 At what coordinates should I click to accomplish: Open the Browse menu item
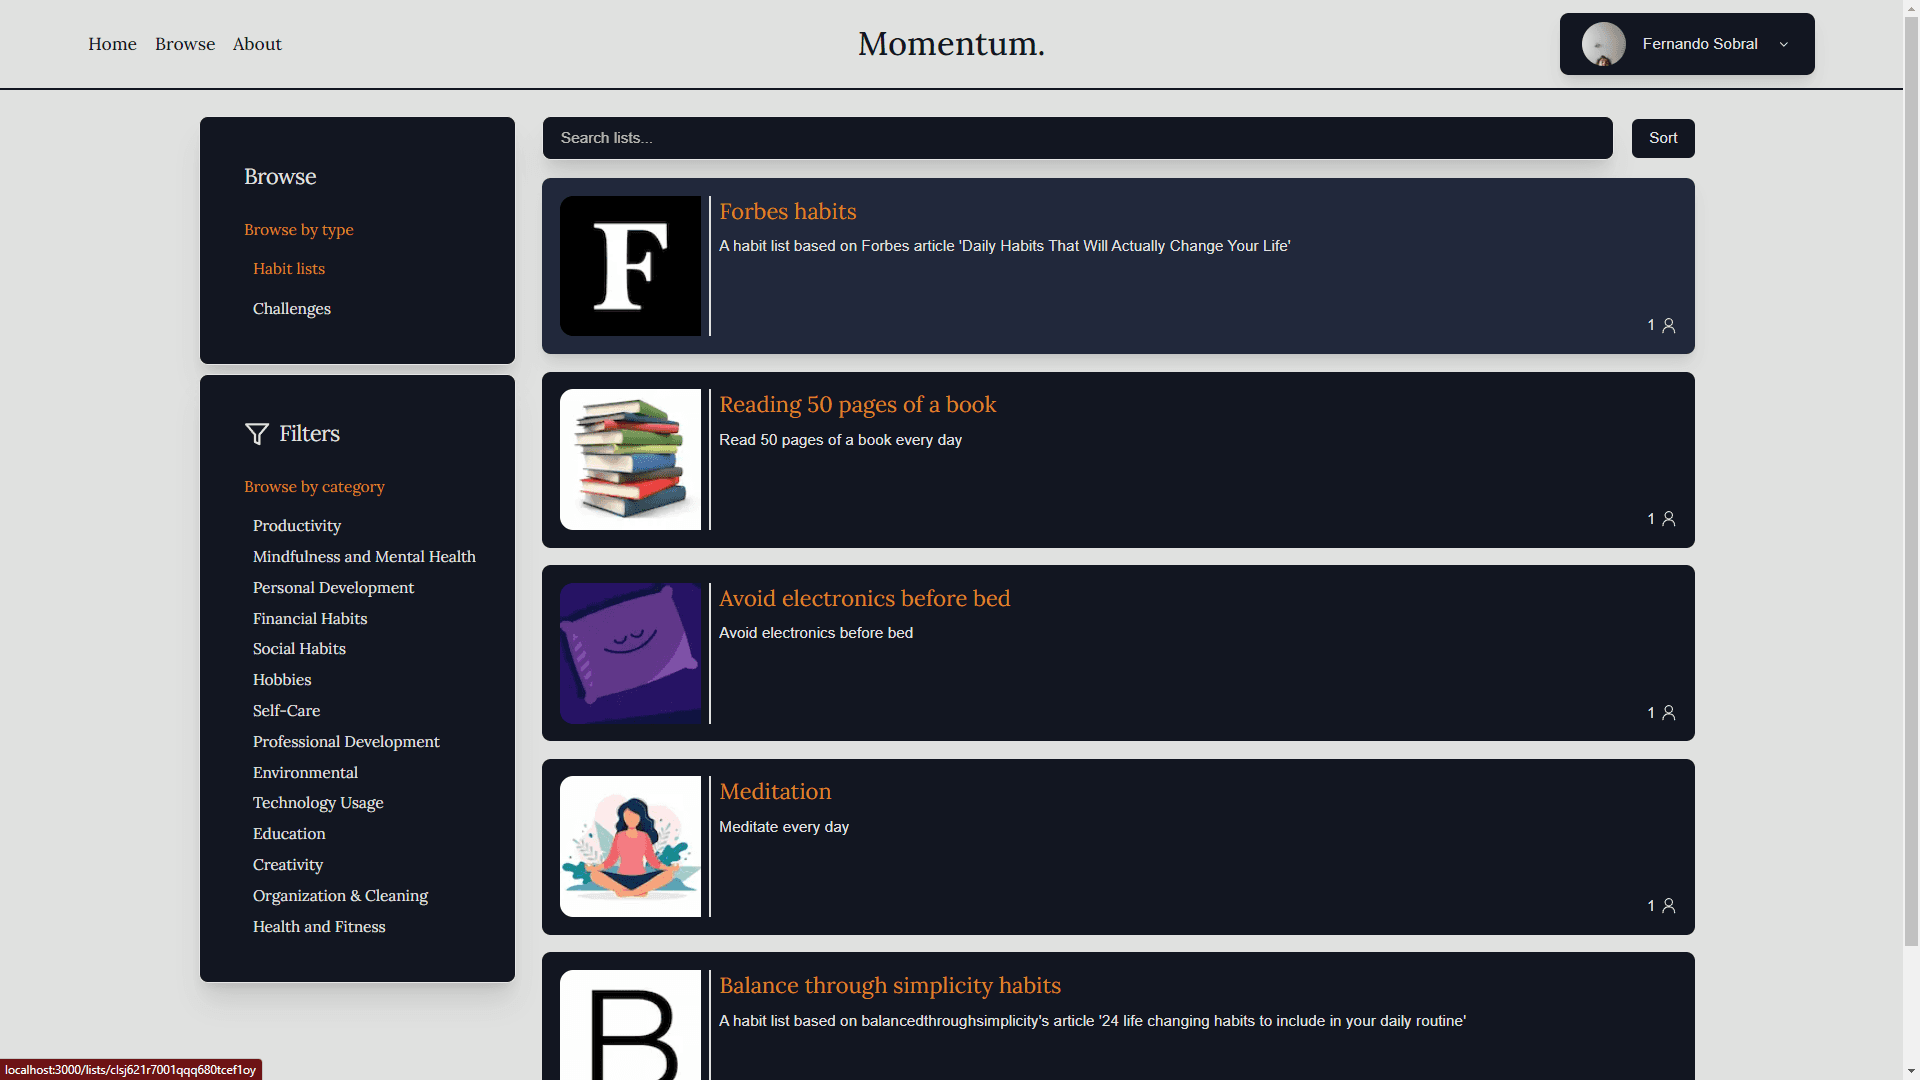coord(185,44)
